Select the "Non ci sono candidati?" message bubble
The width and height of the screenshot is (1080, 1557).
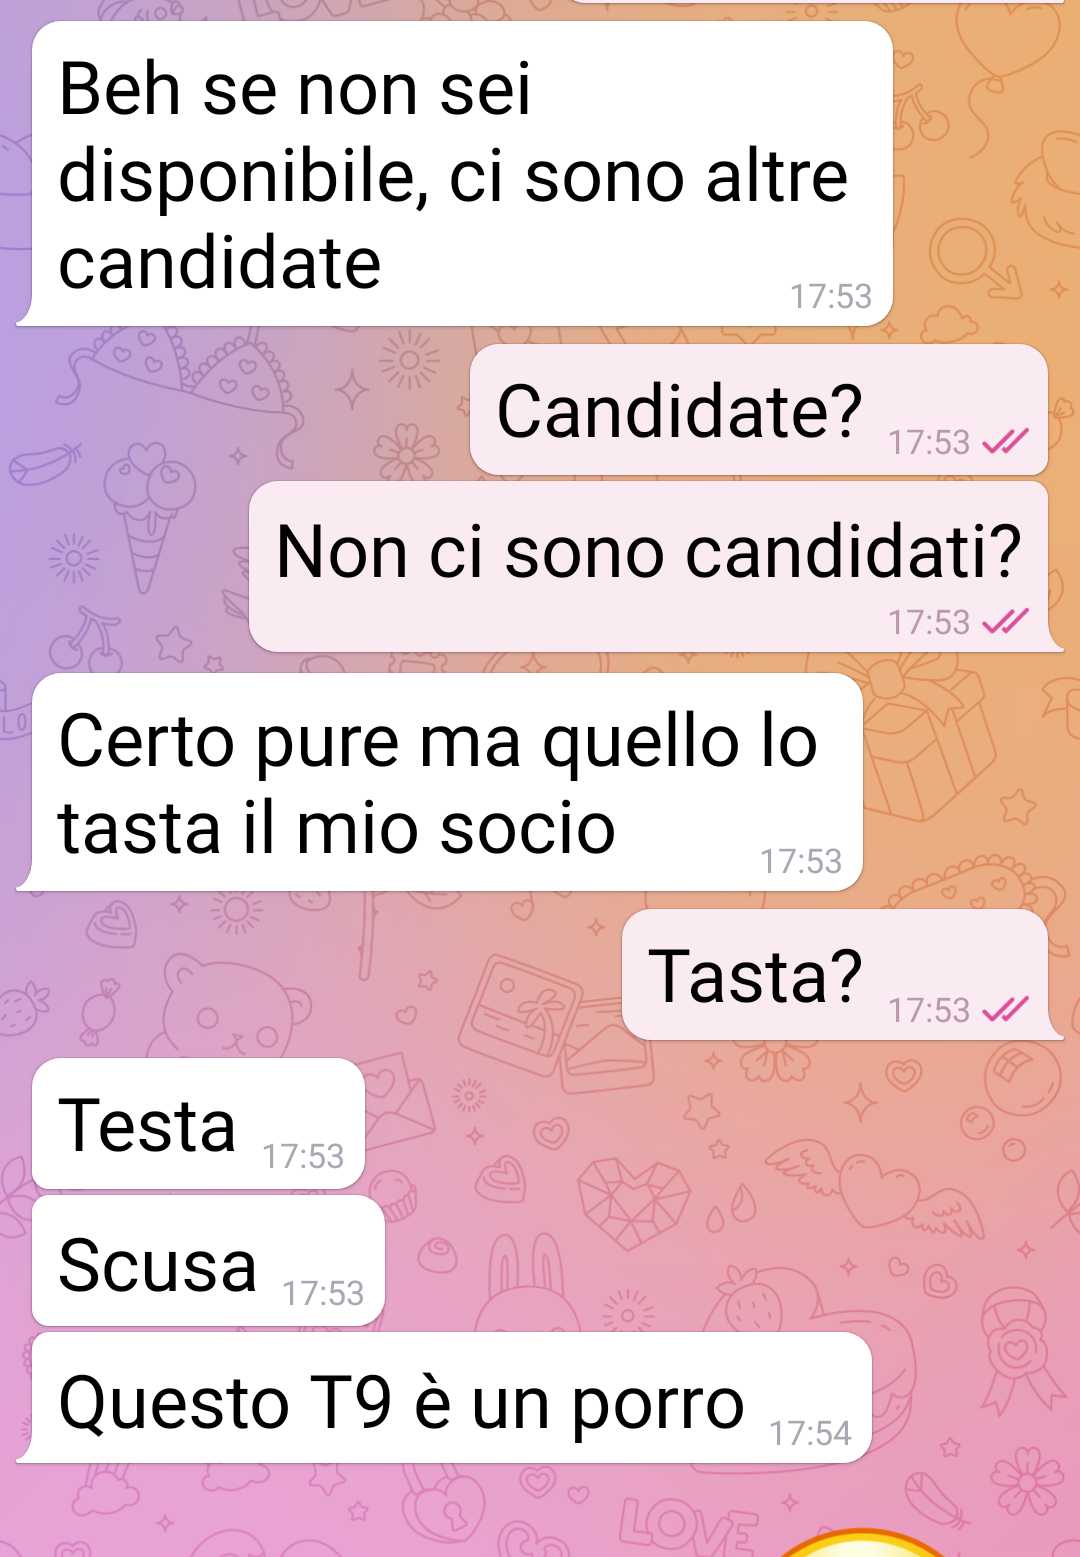coord(655,567)
